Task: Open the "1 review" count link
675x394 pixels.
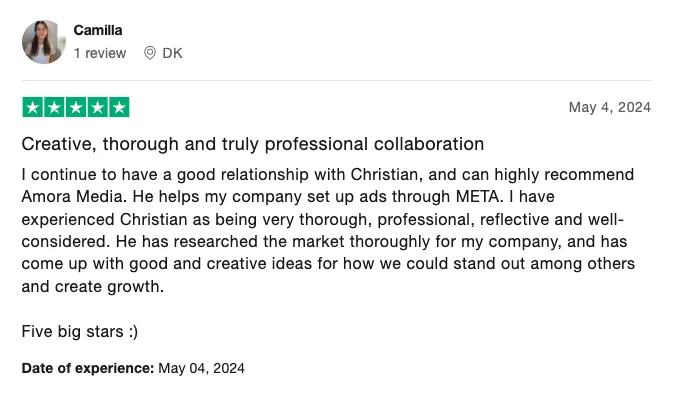Action: pos(100,53)
